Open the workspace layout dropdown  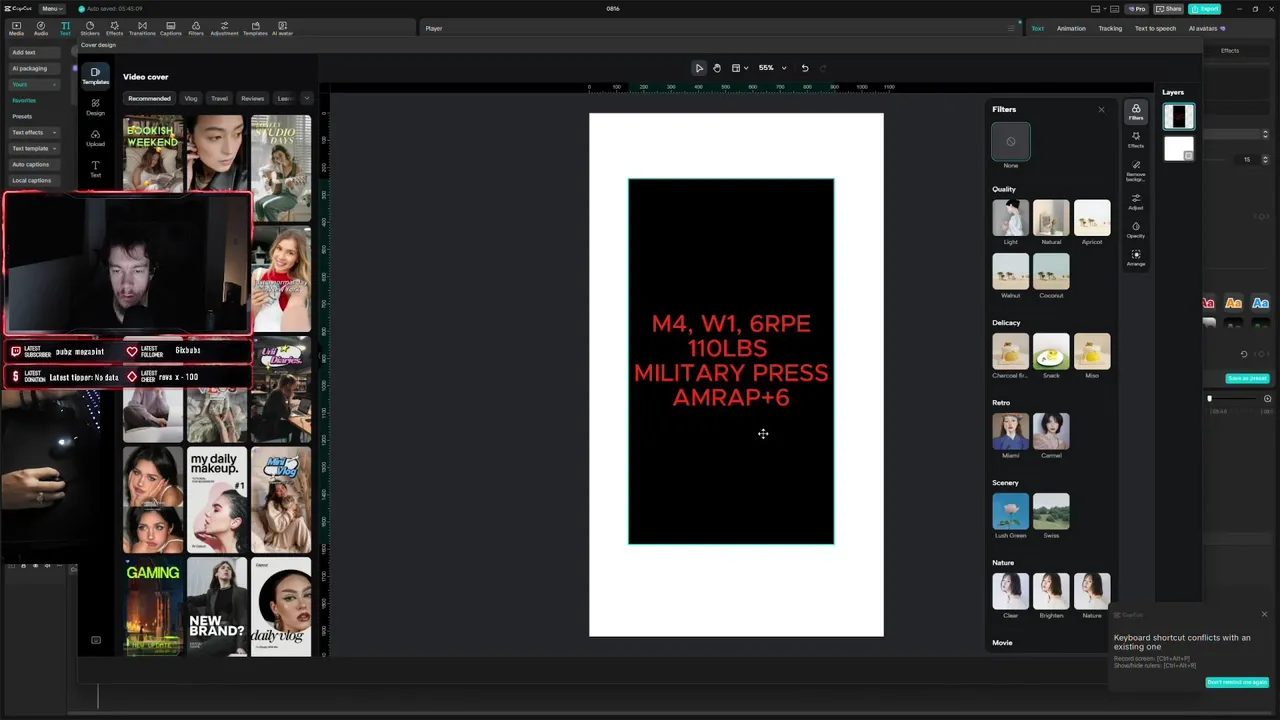click(x=1099, y=9)
